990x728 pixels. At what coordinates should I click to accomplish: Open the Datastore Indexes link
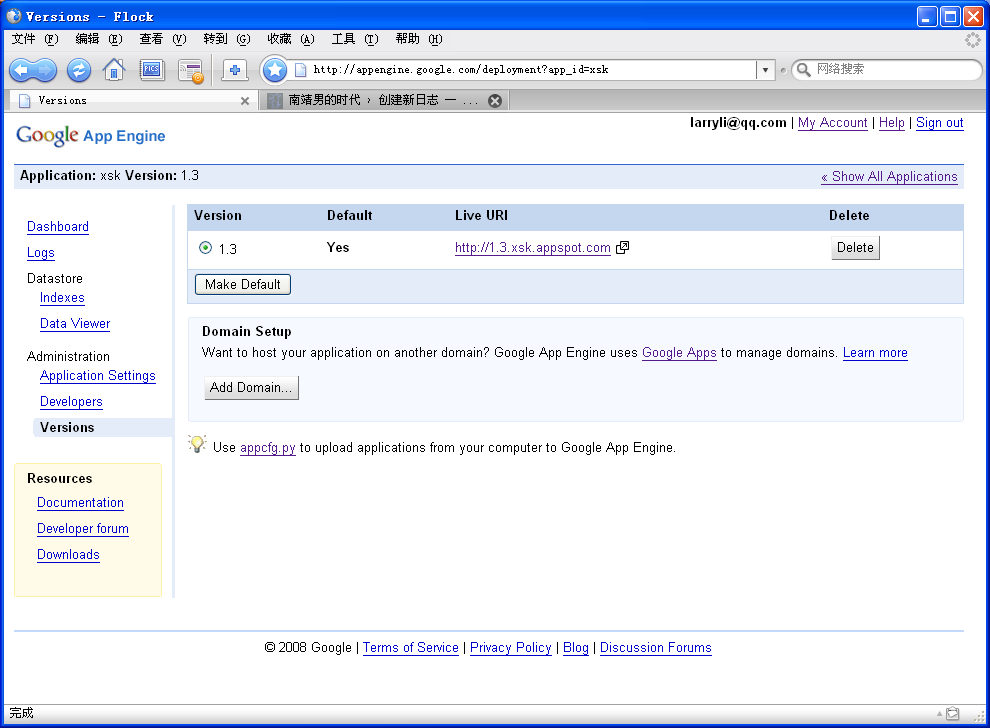coord(62,297)
